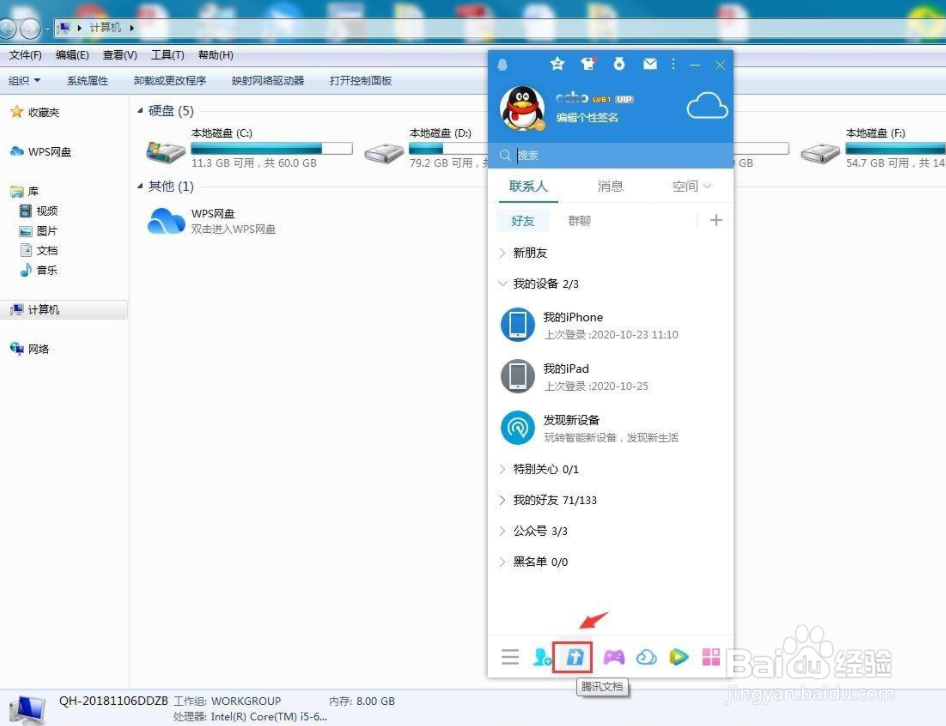Screen dimensions: 946x726
Task: Open the 编辑(E) menu
Action: pos(72,55)
